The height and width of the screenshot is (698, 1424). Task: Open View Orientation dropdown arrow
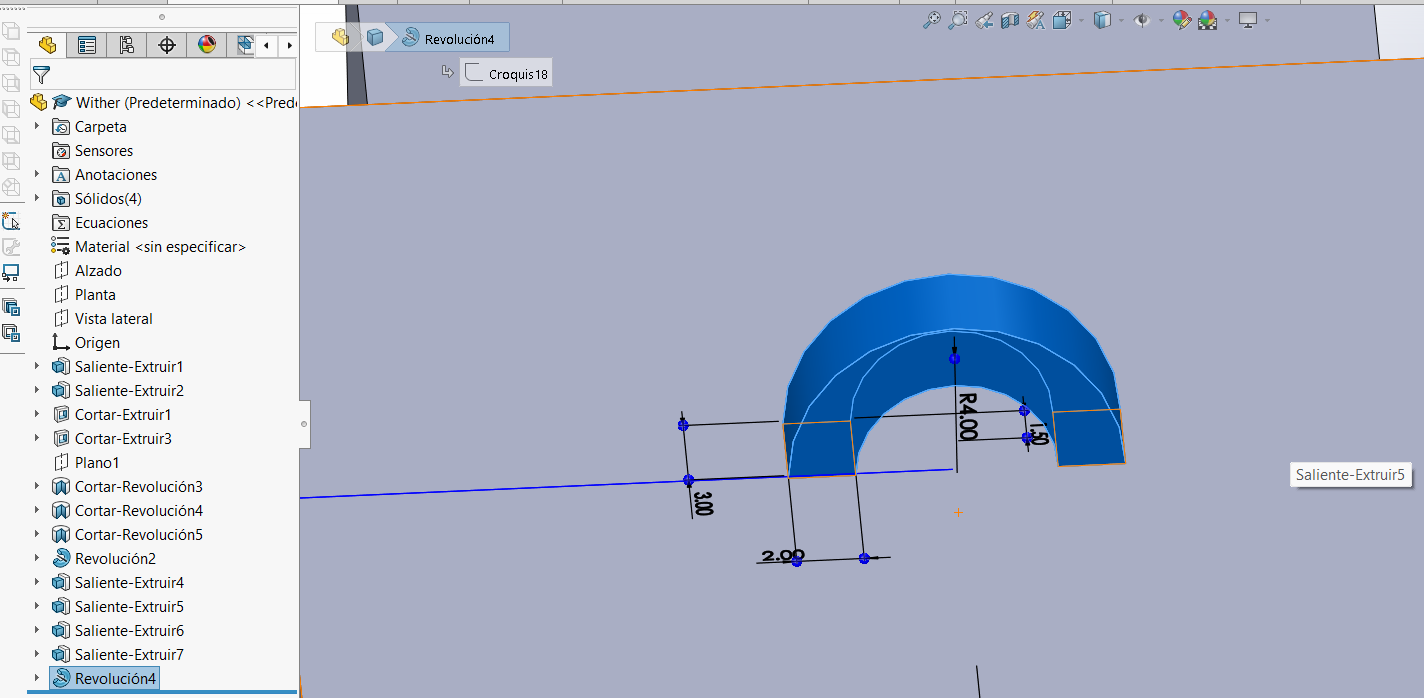(1080, 21)
